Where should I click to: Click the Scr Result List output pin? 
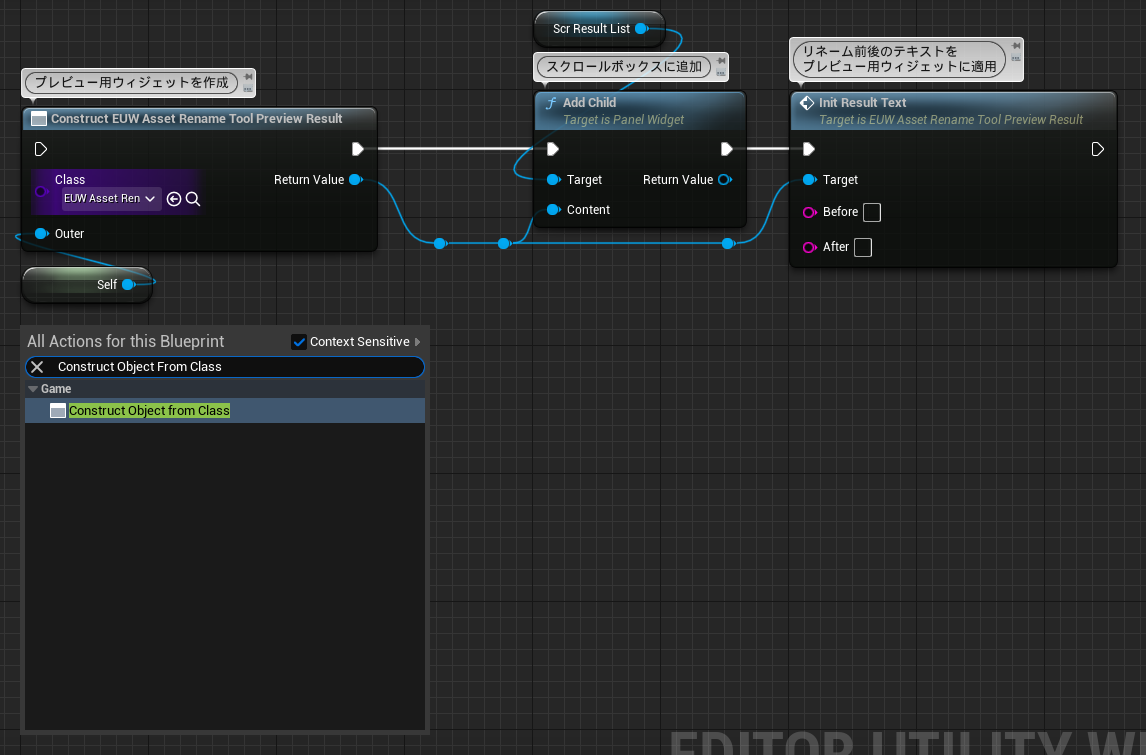642,29
